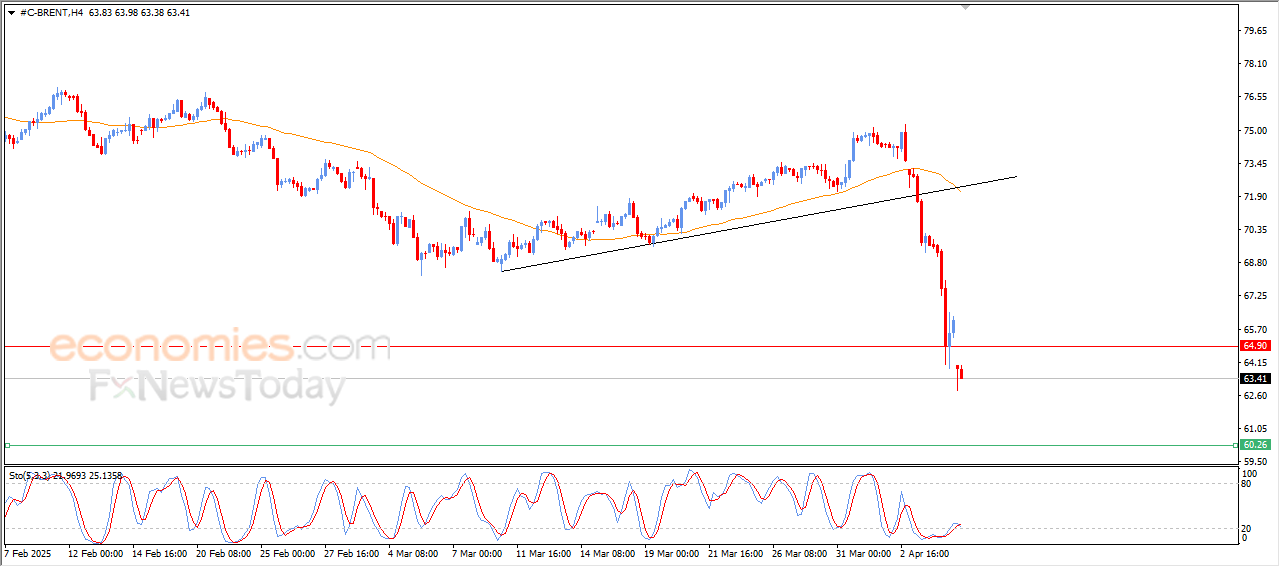Click the 70.35 price axis label
Image resolution: width=1280 pixels, height=567 pixels.
[x=1254, y=230]
